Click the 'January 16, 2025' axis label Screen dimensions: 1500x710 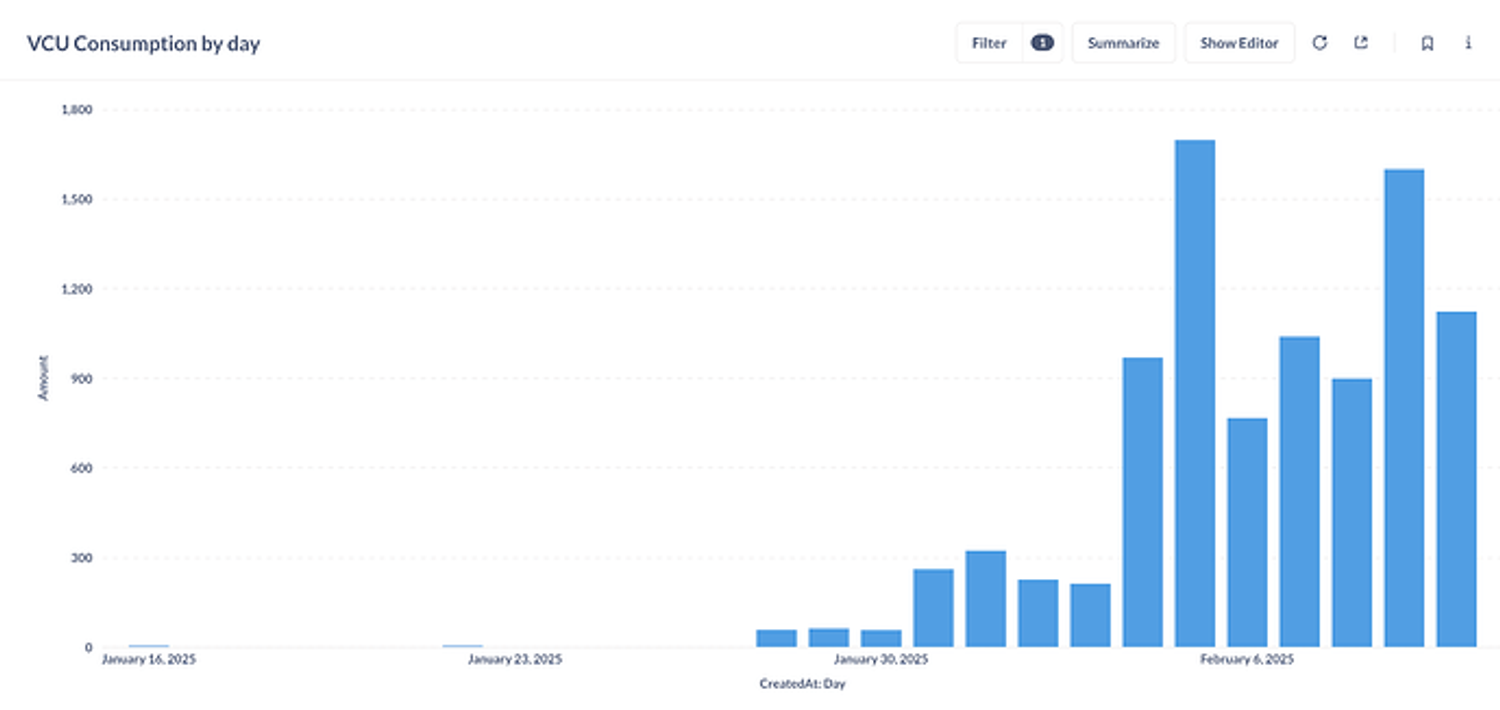pyautogui.click(x=149, y=660)
